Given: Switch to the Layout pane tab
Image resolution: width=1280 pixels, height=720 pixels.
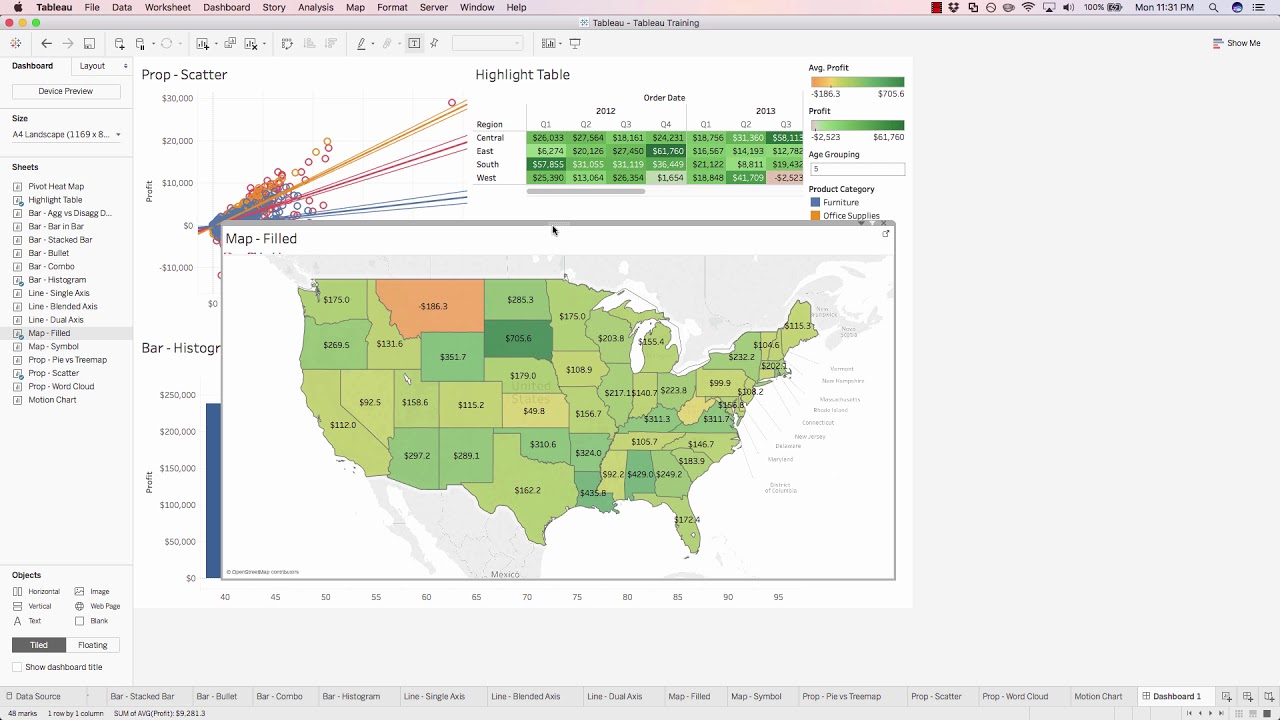Looking at the screenshot, I should [x=100, y=66].
